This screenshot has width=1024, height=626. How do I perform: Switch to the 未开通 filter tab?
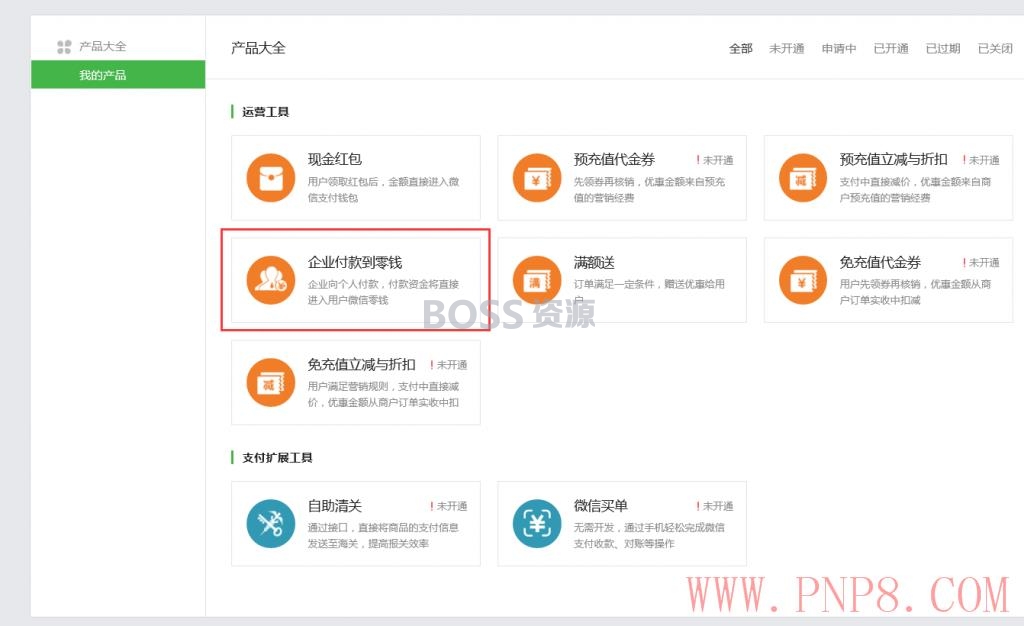pyautogui.click(x=786, y=48)
